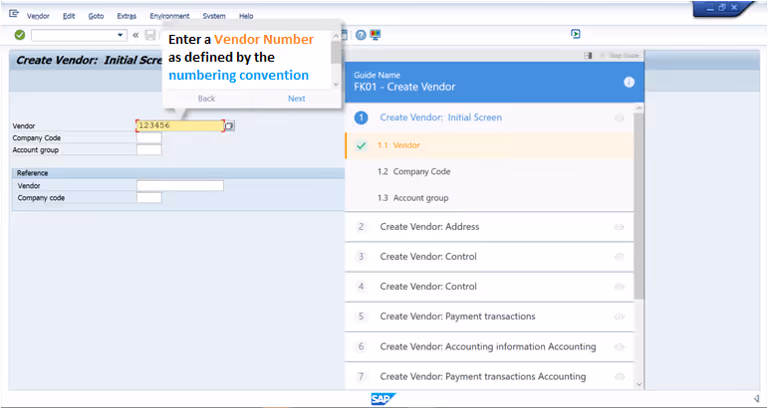This screenshot has height=408, width=768.
Task: Click the Reference Company code input field
Action: tap(149, 198)
